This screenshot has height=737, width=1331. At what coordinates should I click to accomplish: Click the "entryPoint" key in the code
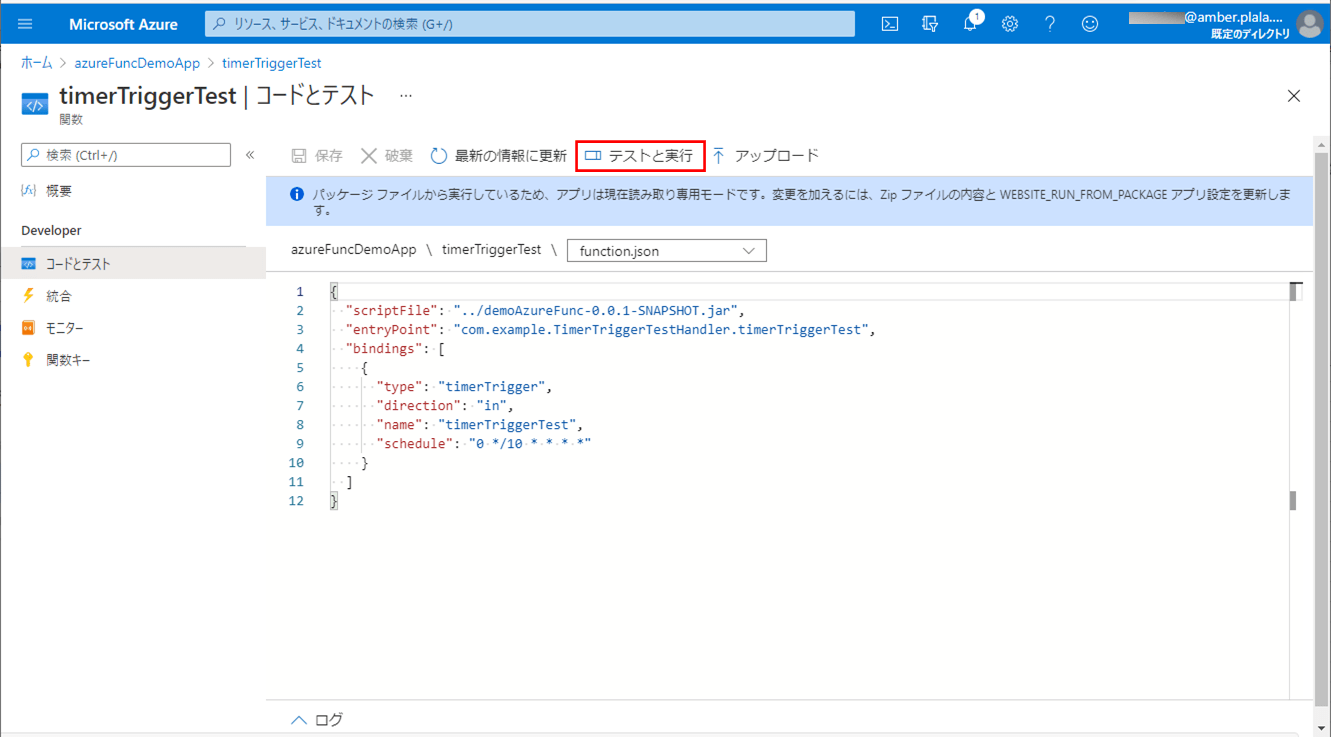[391, 330]
